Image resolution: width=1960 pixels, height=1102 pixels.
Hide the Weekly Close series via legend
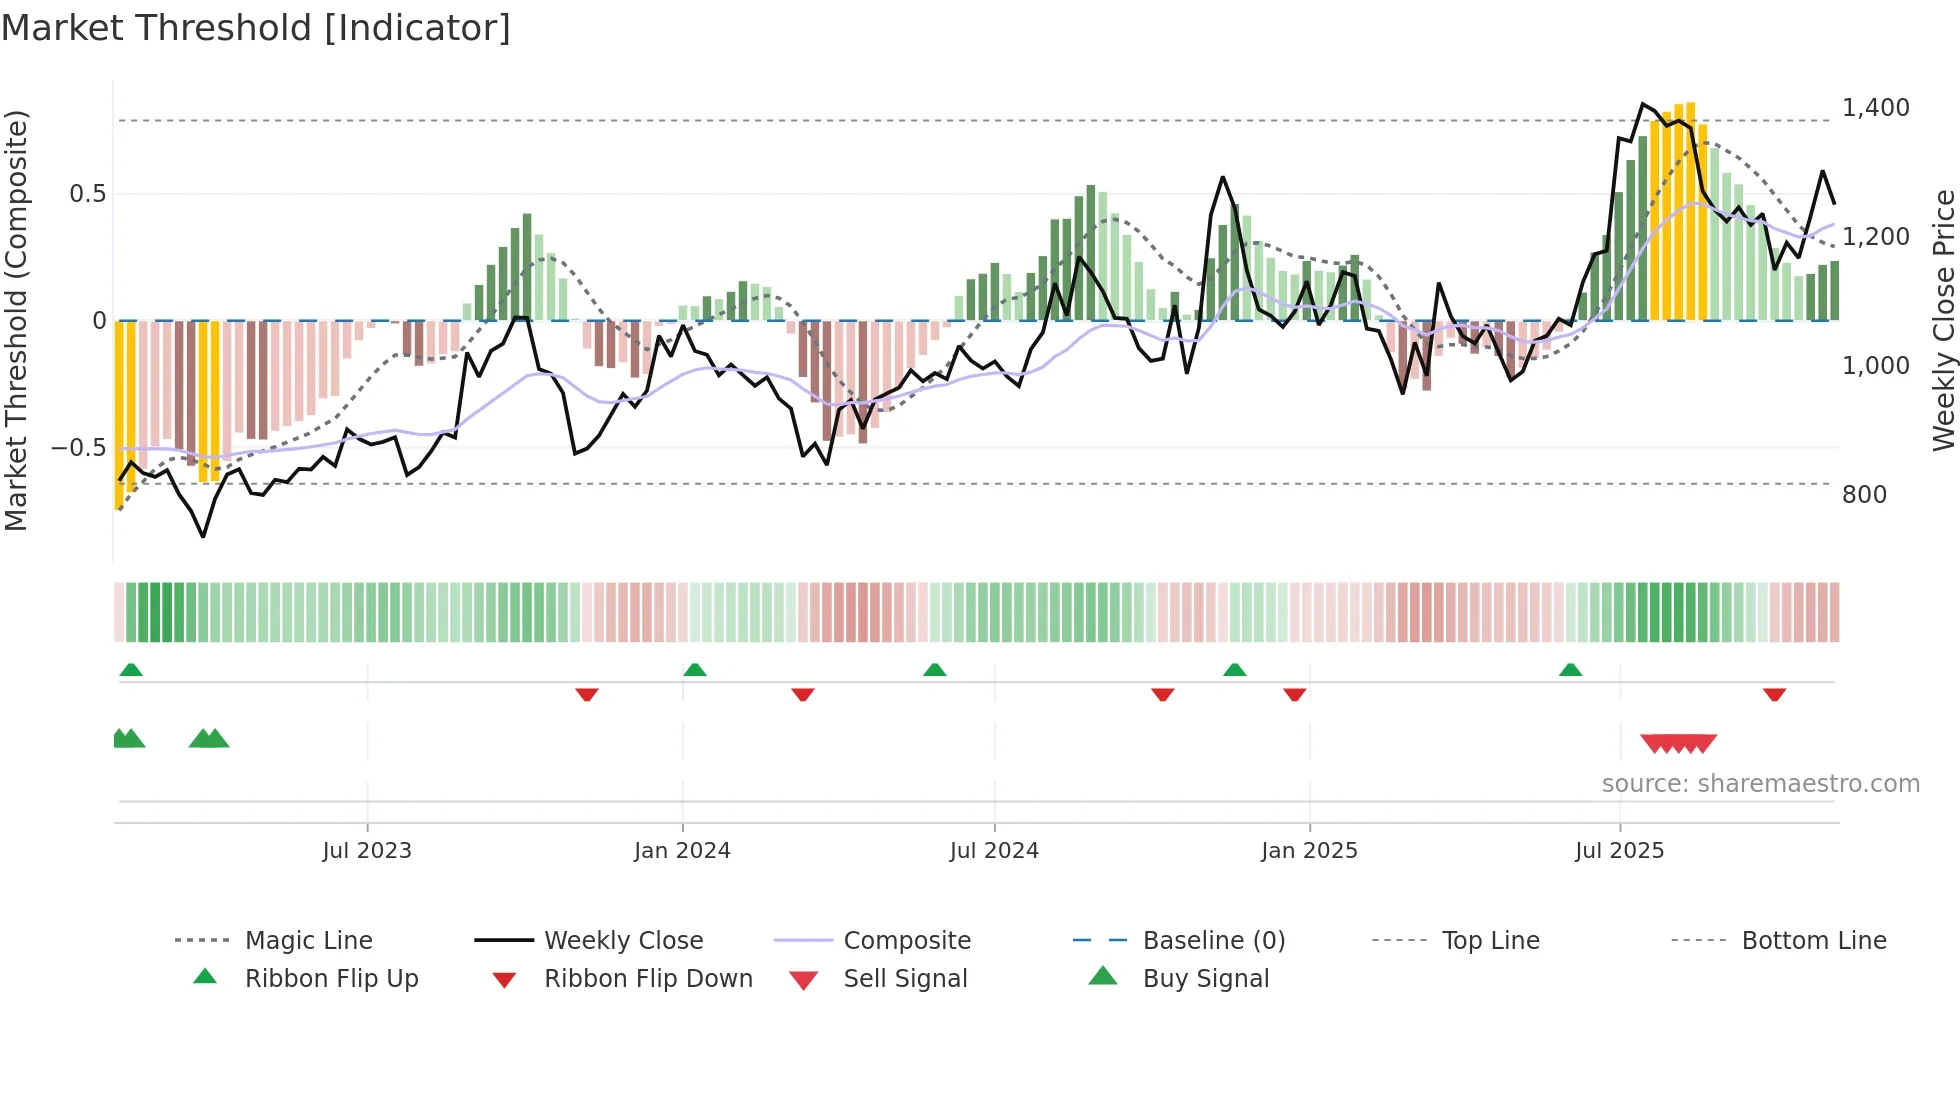click(x=623, y=941)
